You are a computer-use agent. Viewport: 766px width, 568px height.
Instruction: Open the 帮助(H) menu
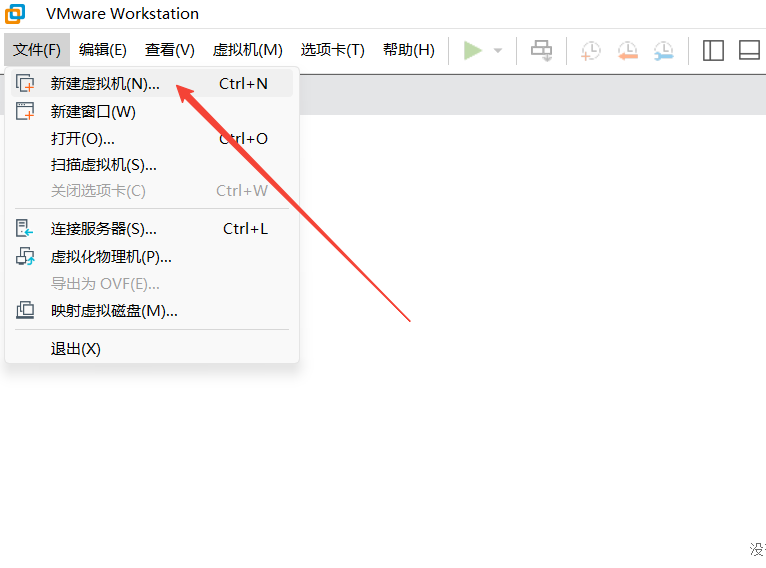[x=409, y=50]
